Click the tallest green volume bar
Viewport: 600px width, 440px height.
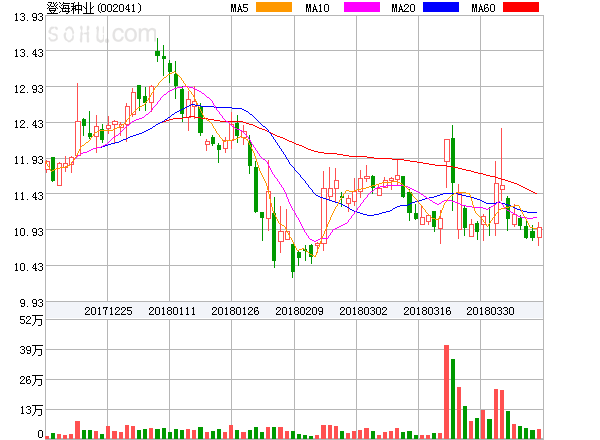tap(453, 399)
